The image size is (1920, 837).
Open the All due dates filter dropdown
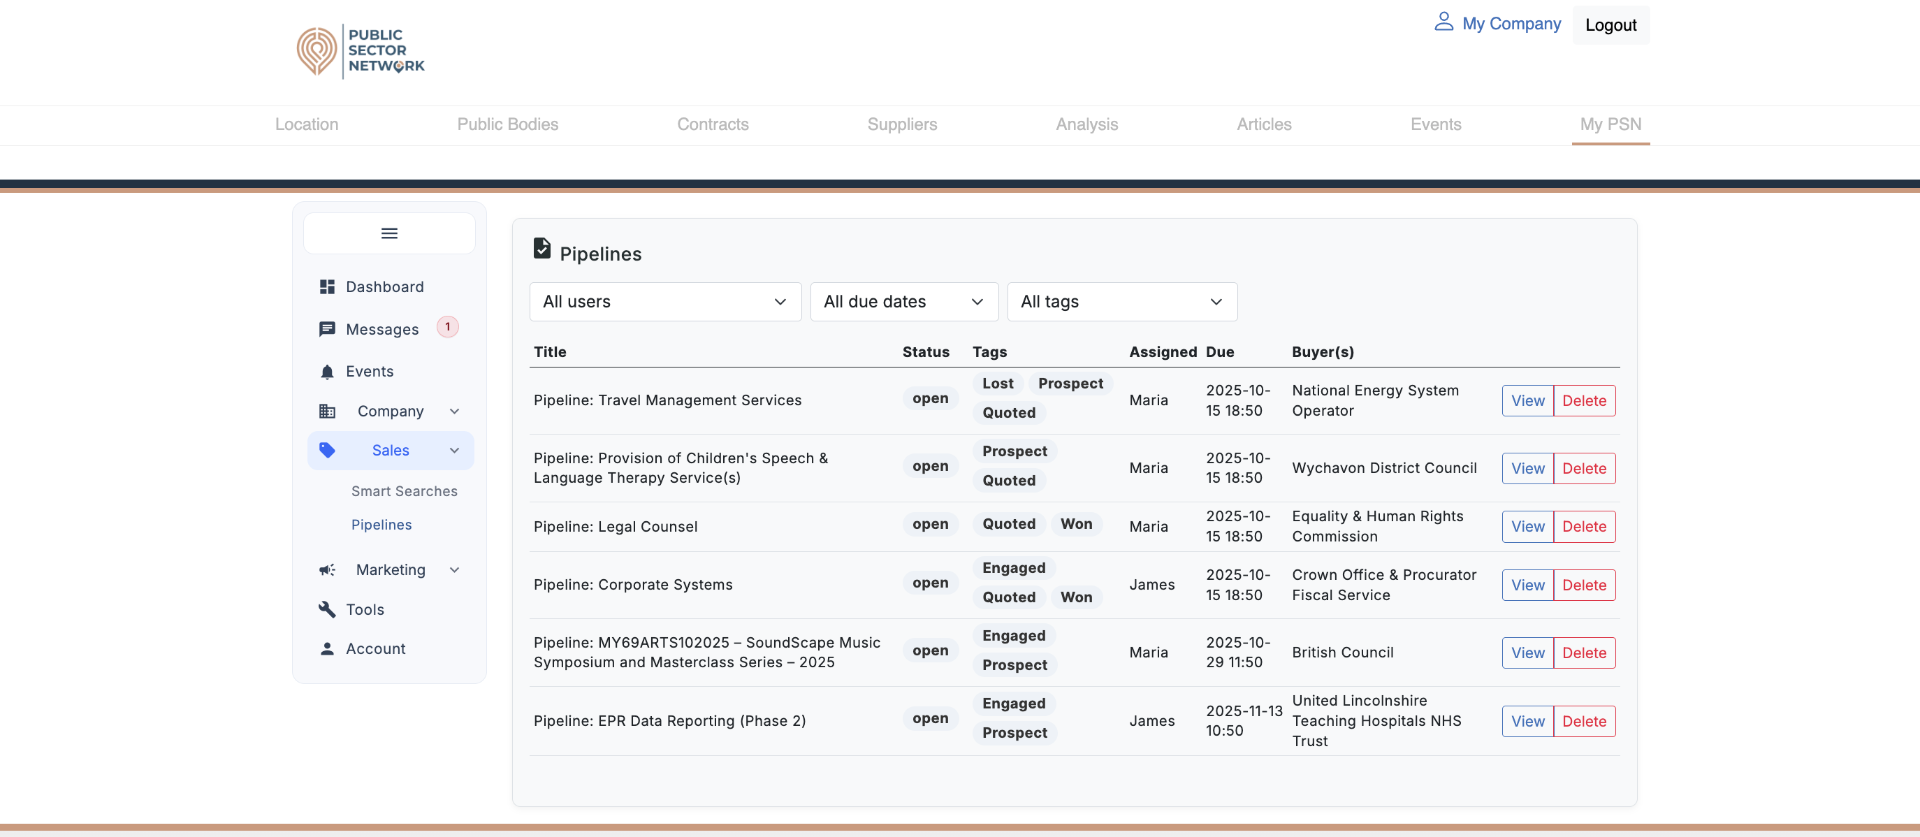coord(904,302)
